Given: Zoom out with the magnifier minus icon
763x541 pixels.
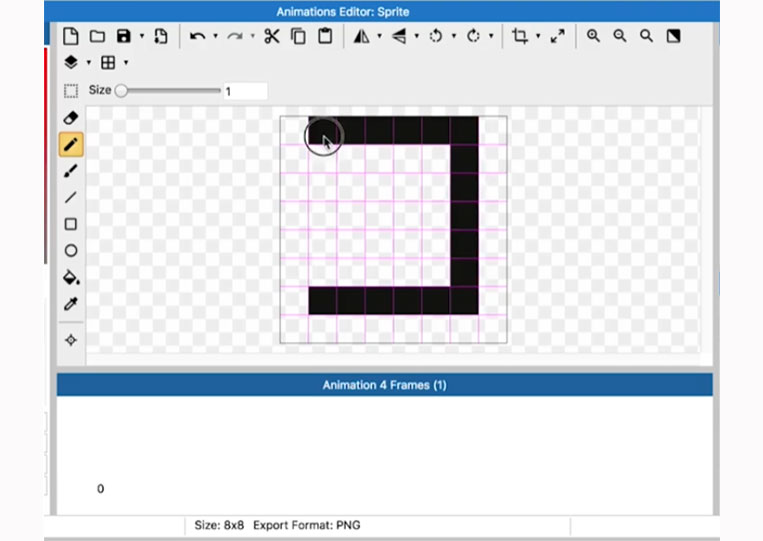Looking at the screenshot, I should click(x=620, y=36).
